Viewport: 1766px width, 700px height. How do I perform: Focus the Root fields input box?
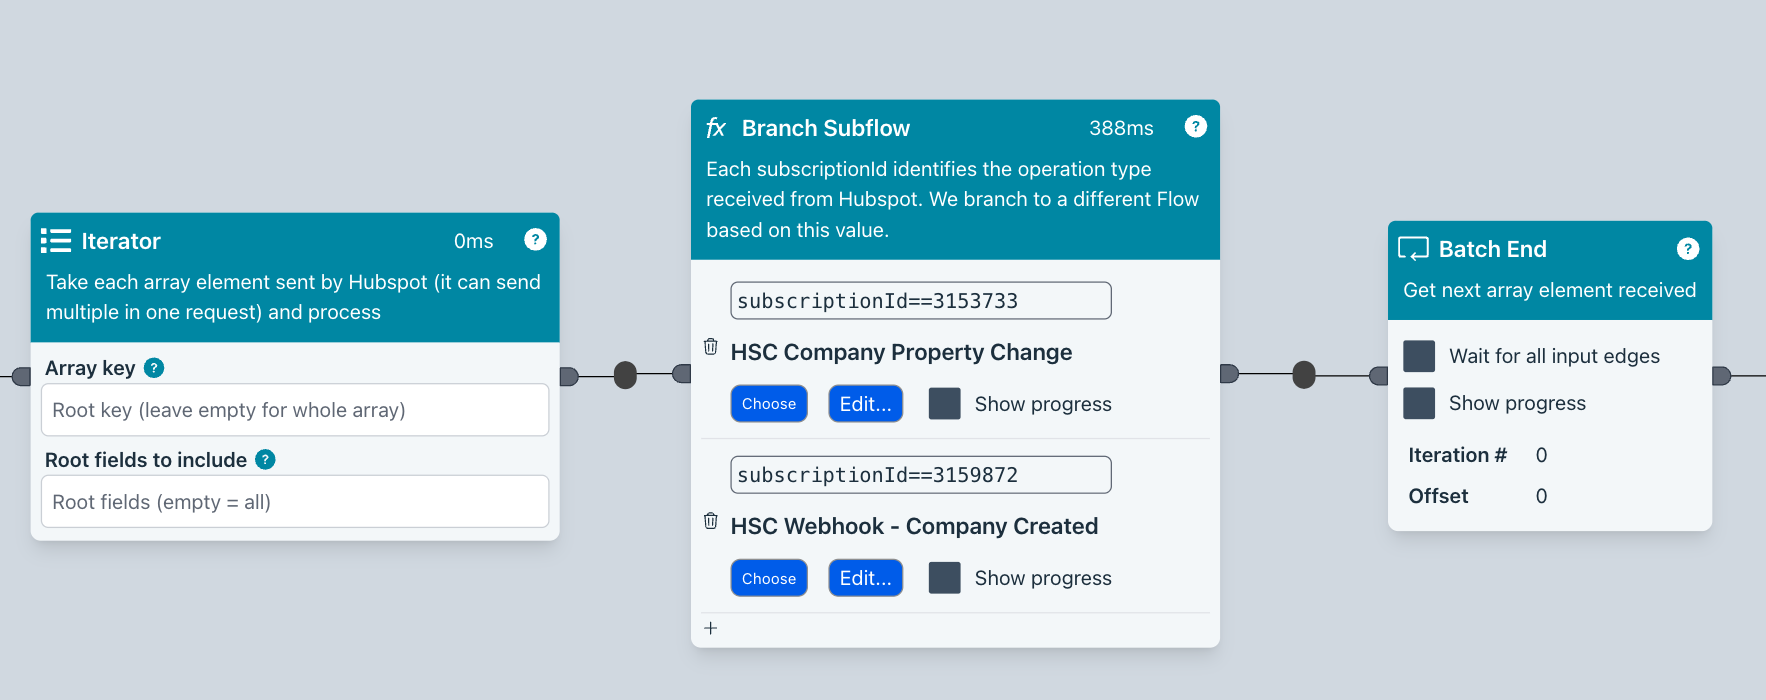[x=294, y=502]
